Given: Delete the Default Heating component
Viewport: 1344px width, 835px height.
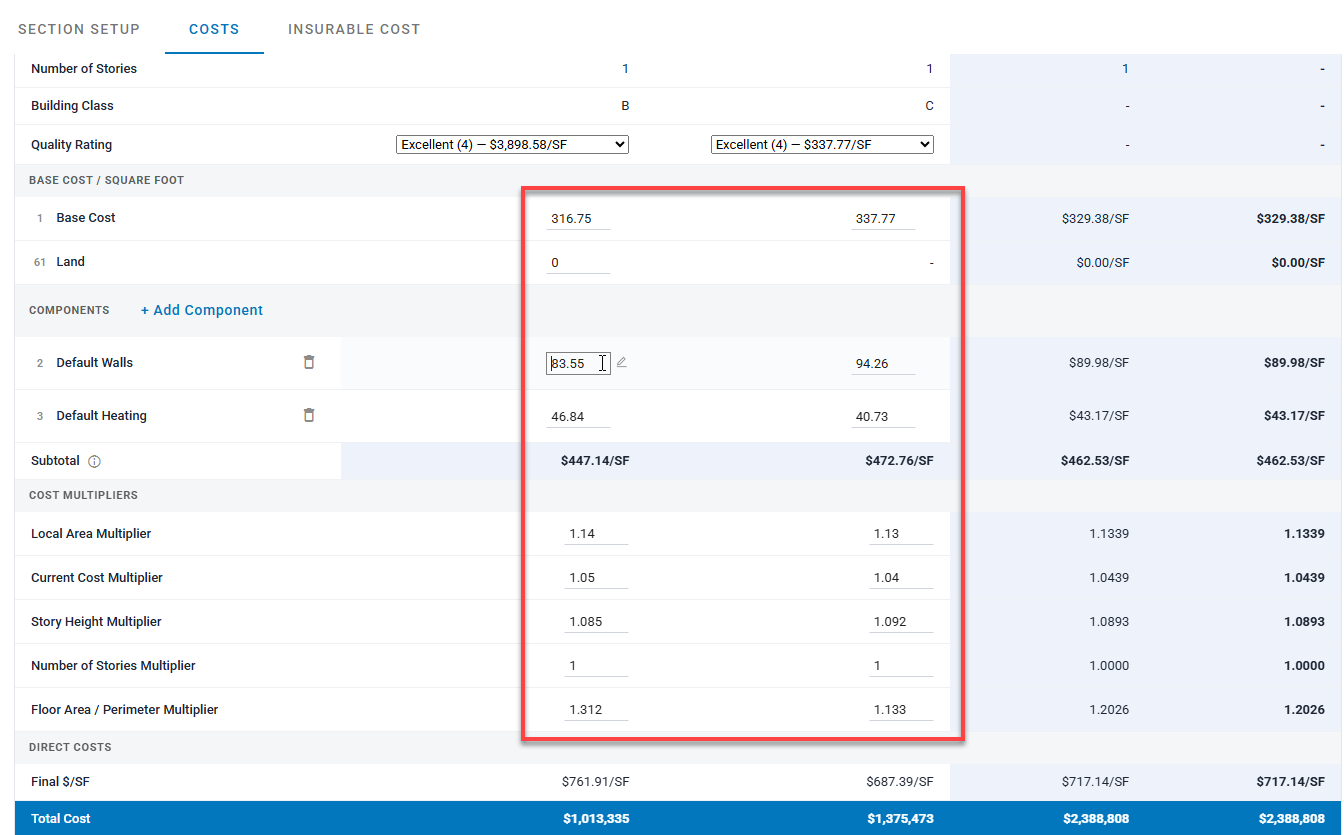Looking at the screenshot, I should (x=309, y=415).
